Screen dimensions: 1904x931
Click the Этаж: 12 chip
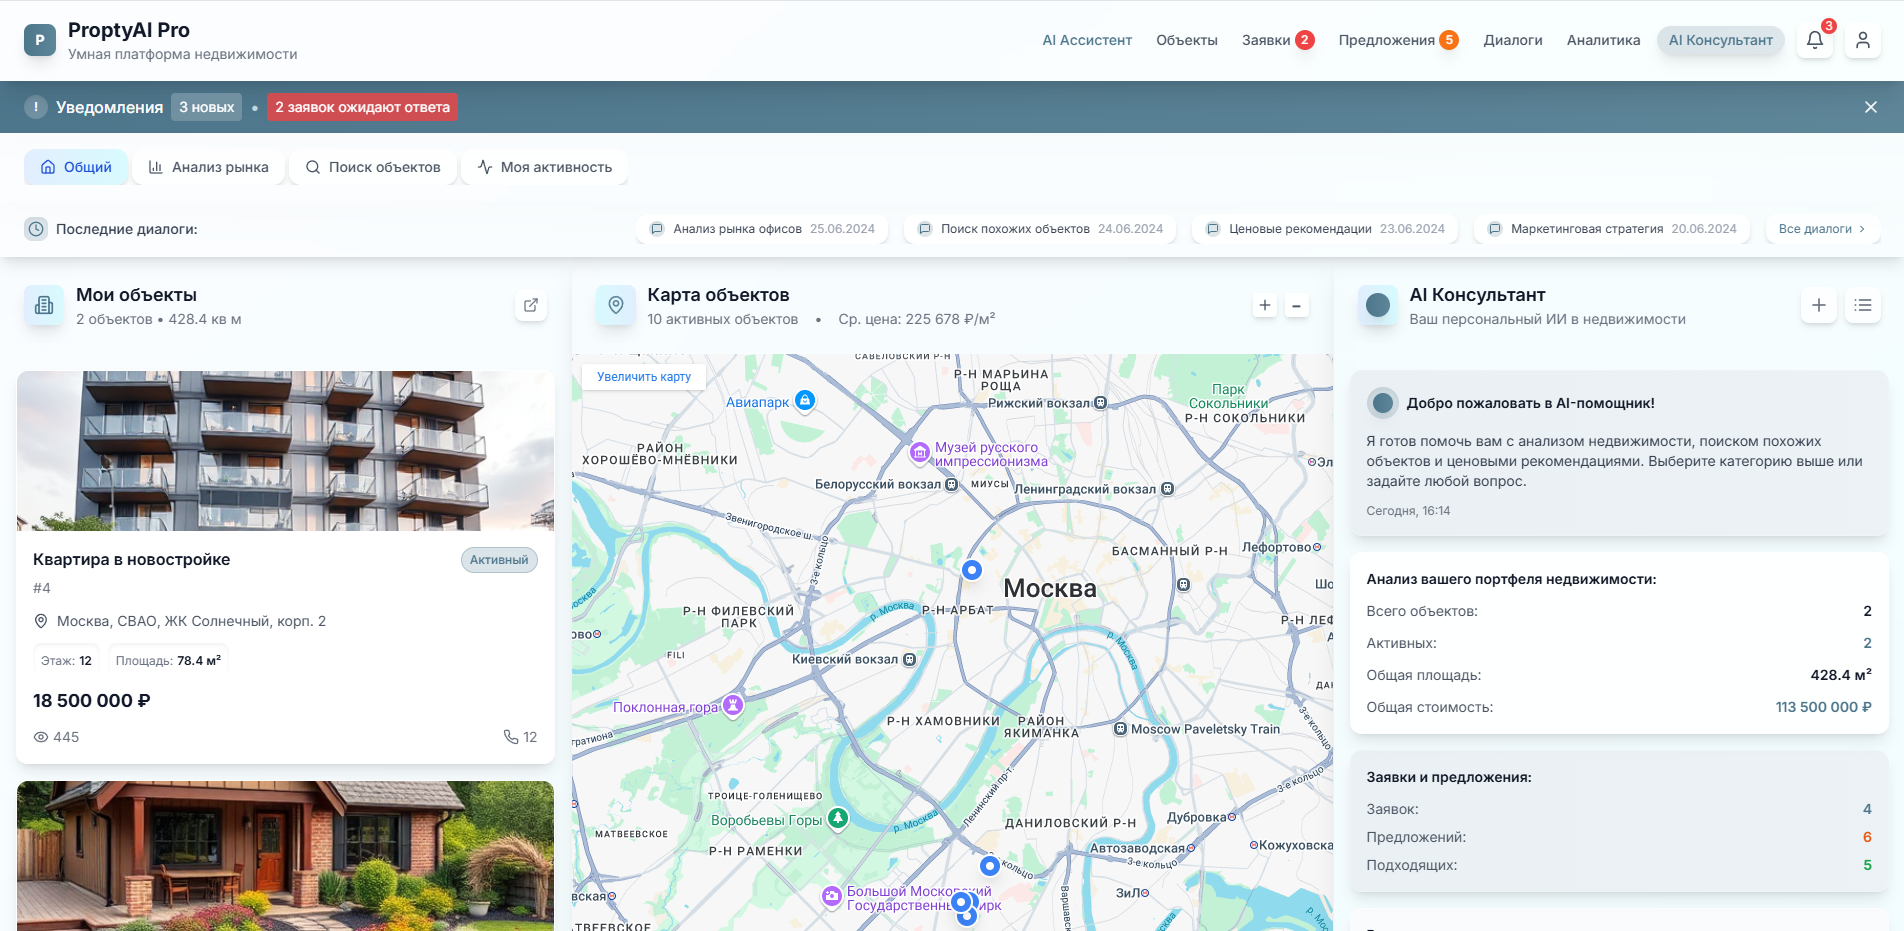(66, 661)
